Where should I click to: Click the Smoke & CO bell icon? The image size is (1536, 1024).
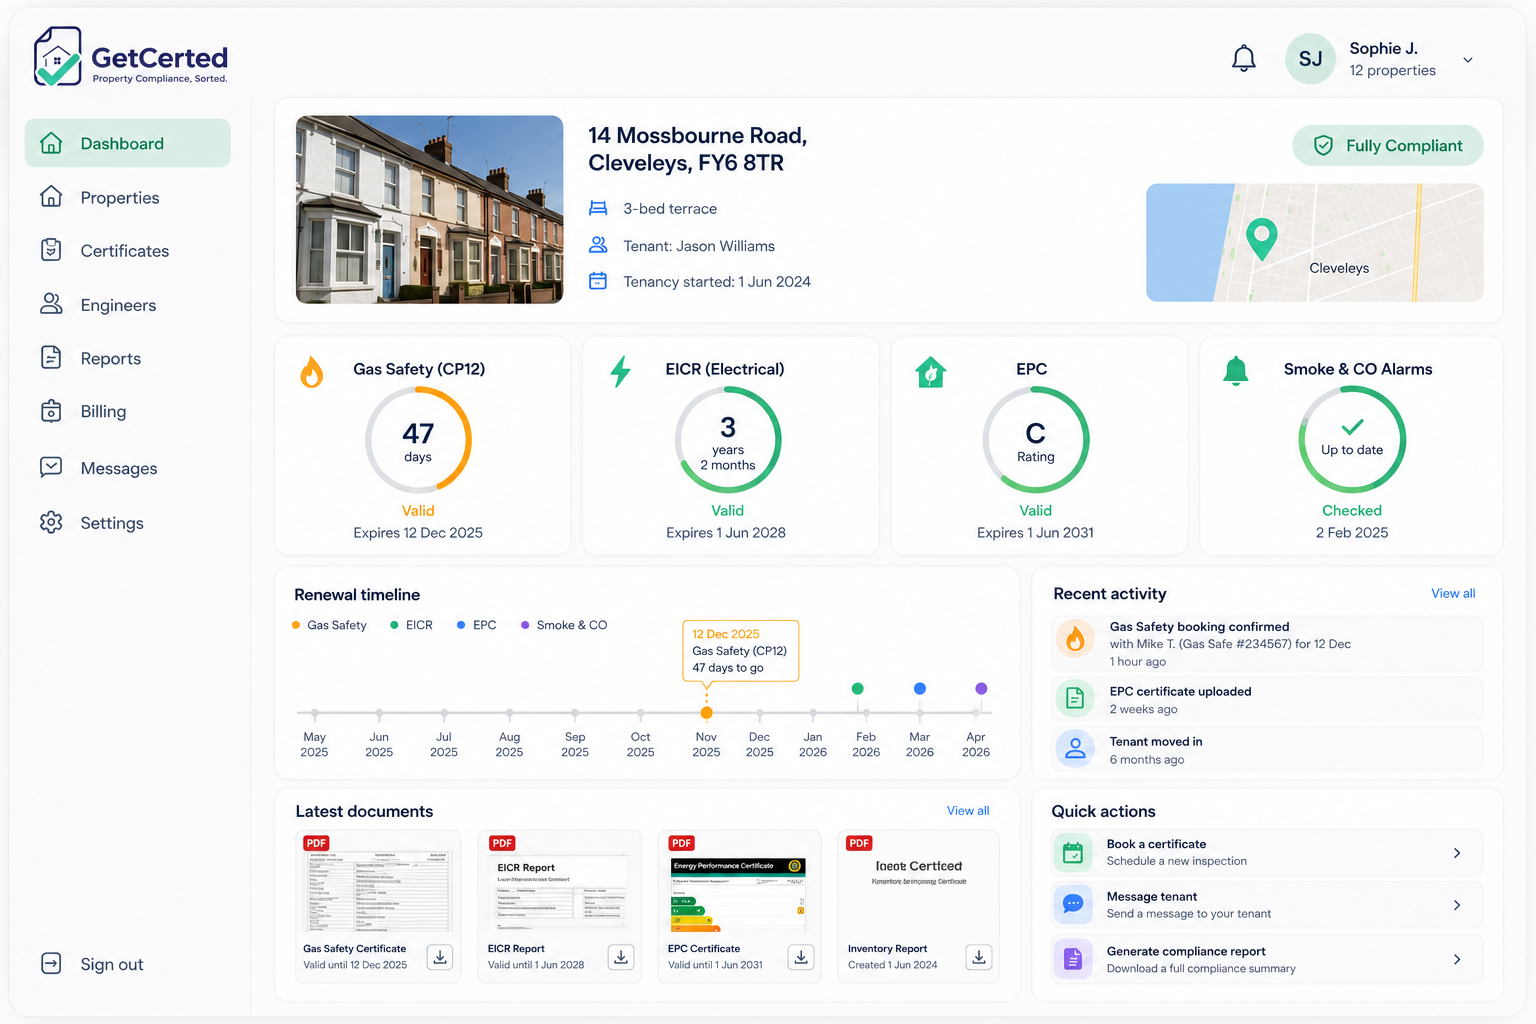(x=1236, y=371)
